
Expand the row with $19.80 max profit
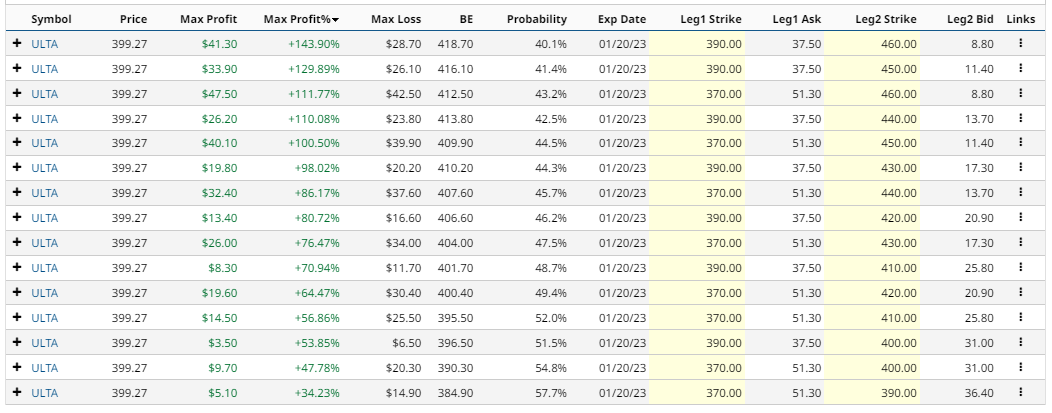pos(17,168)
